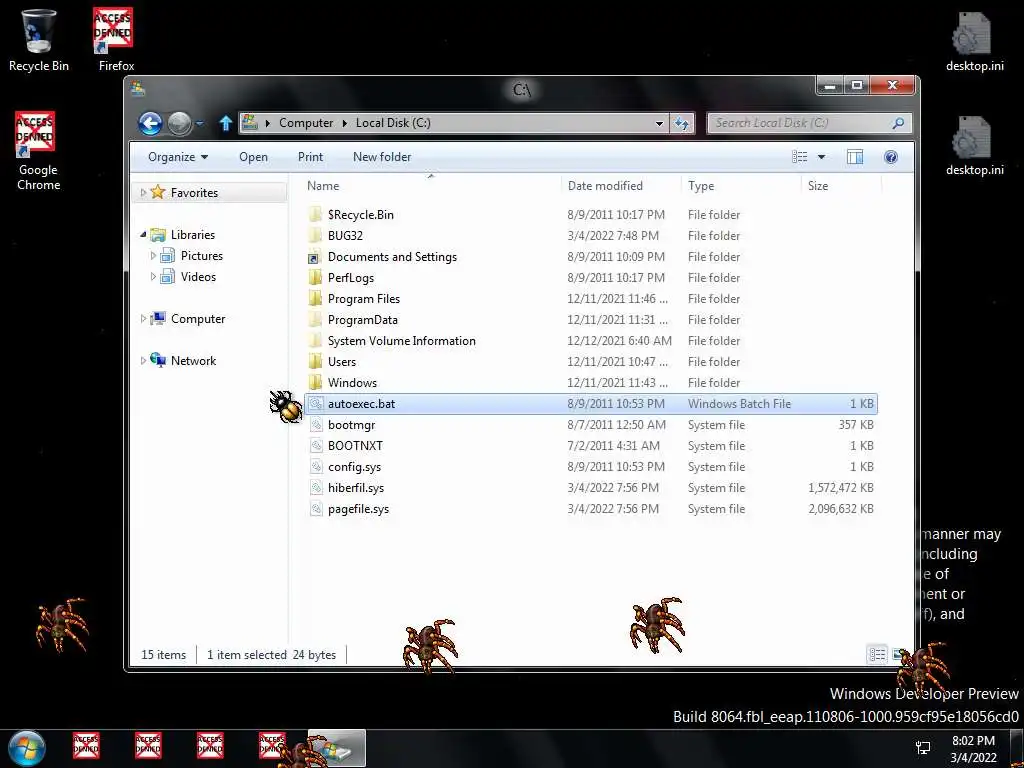Select the hiberfil.sys file
Image resolution: width=1024 pixels, height=768 pixels.
pyautogui.click(x=356, y=487)
